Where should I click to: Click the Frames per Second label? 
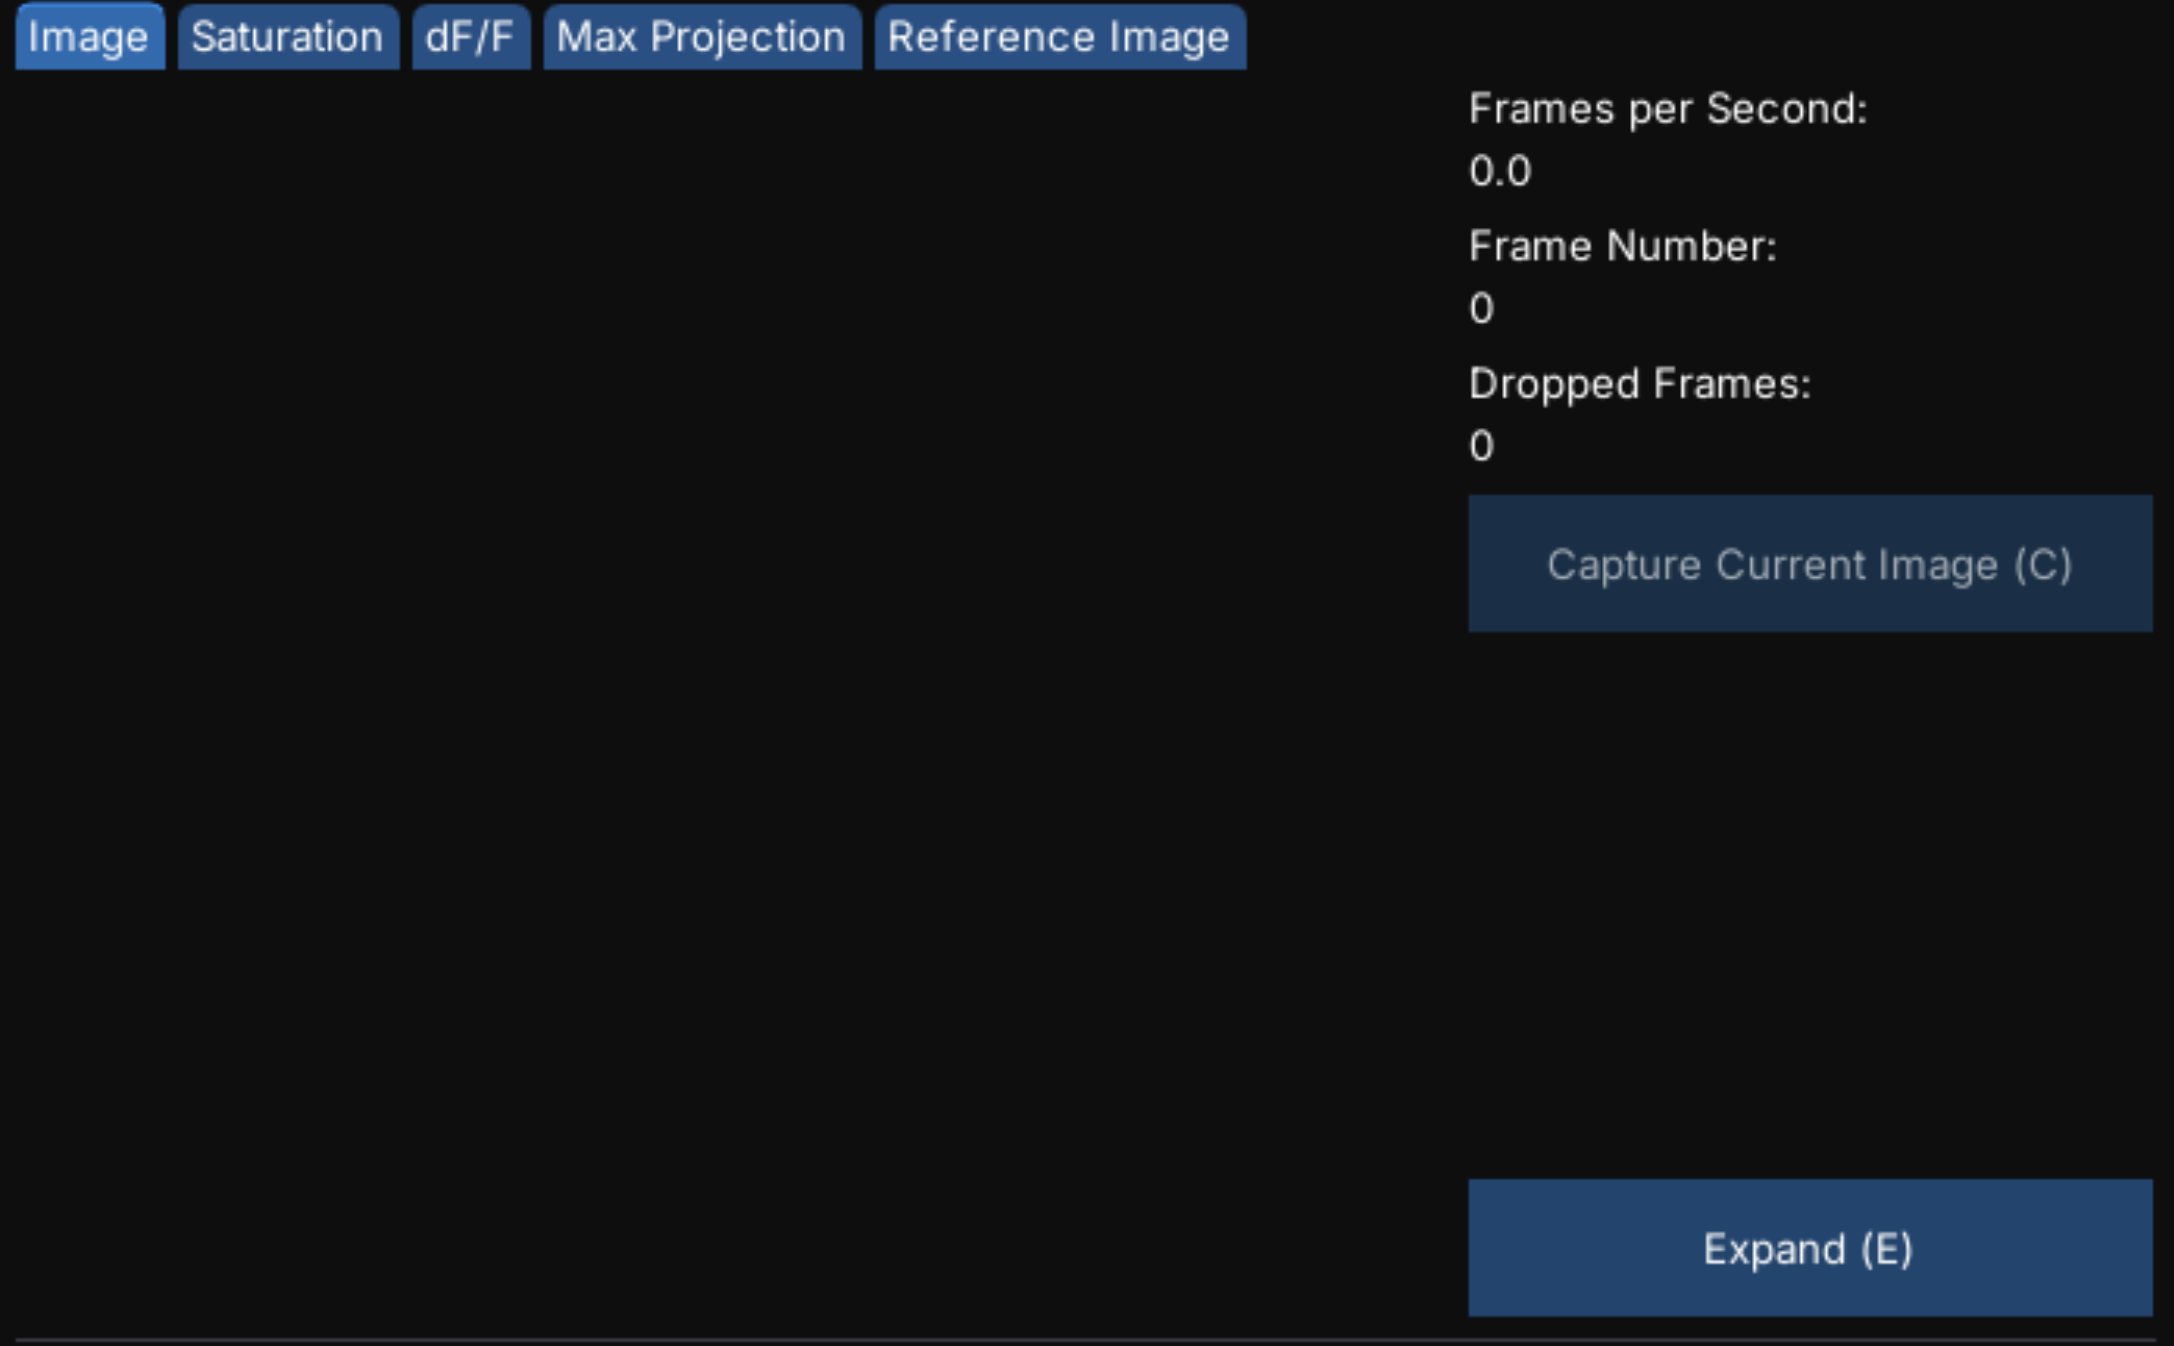(1668, 109)
